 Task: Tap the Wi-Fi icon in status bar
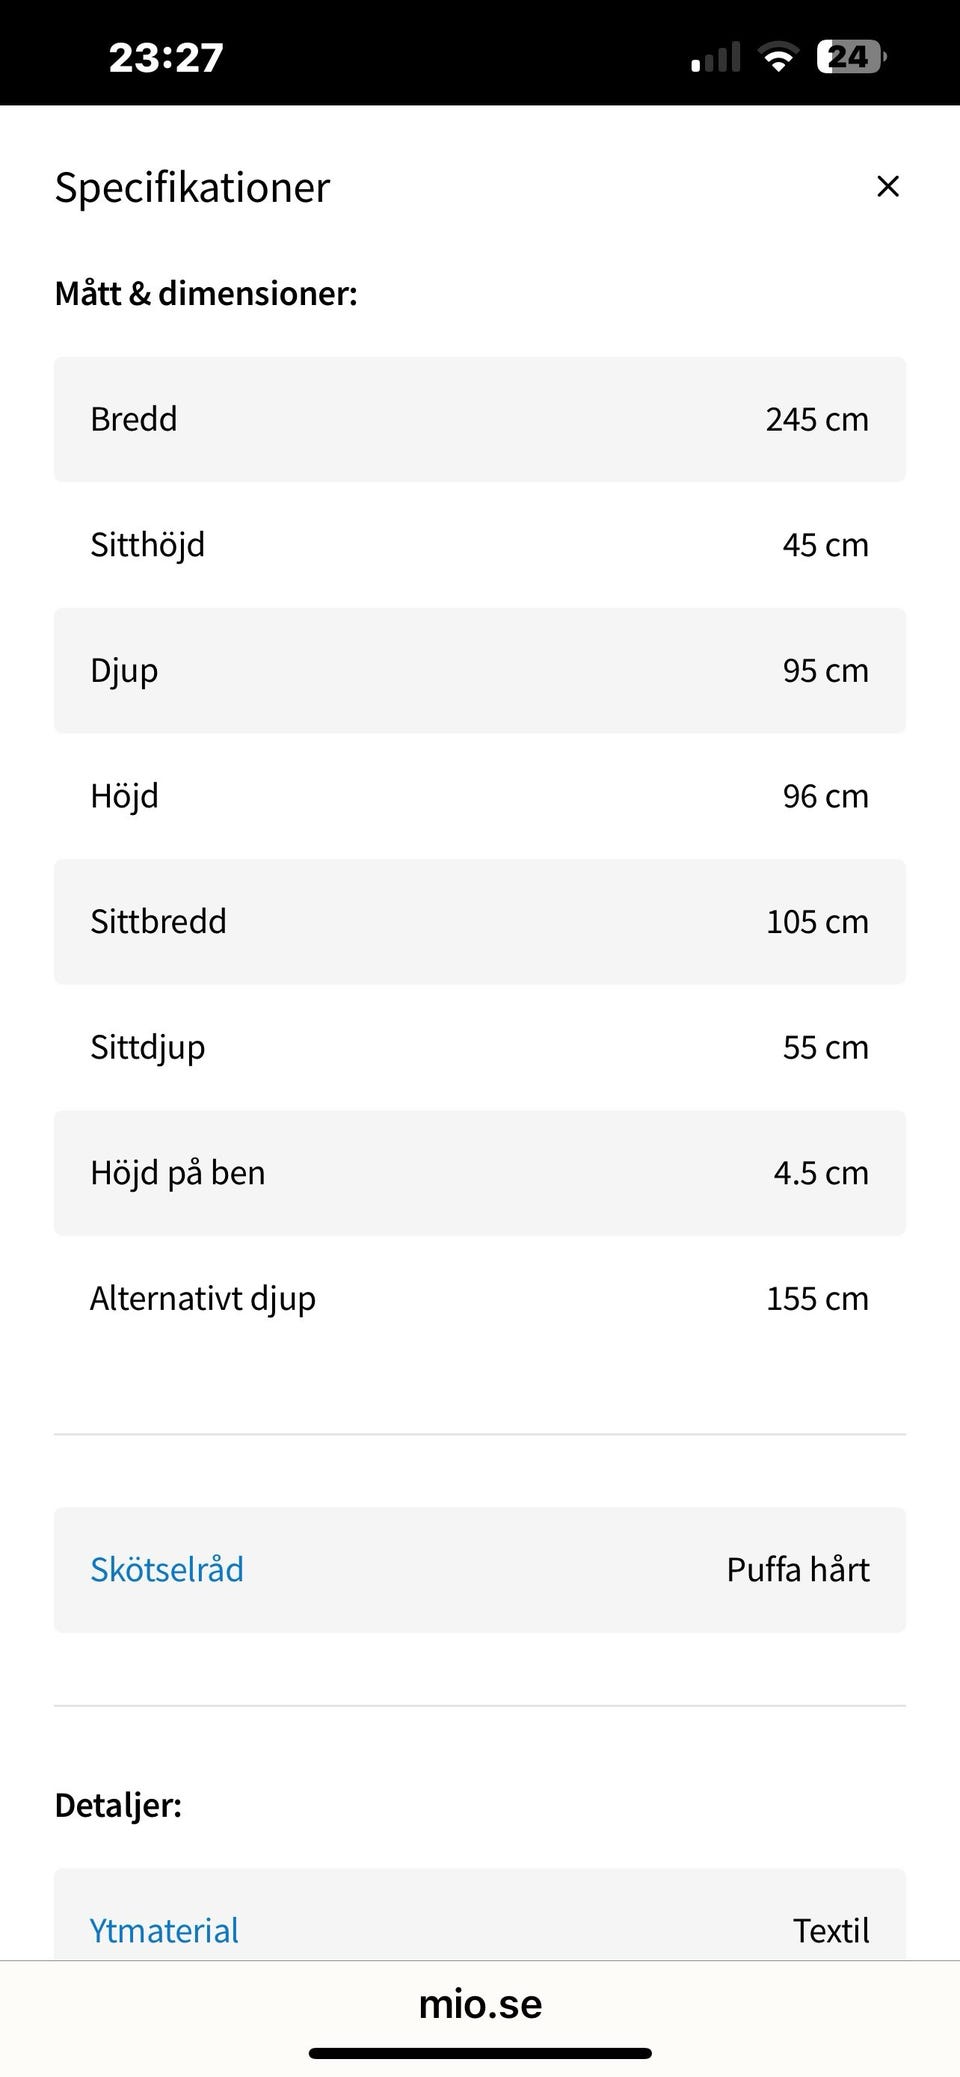click(778, 57)
